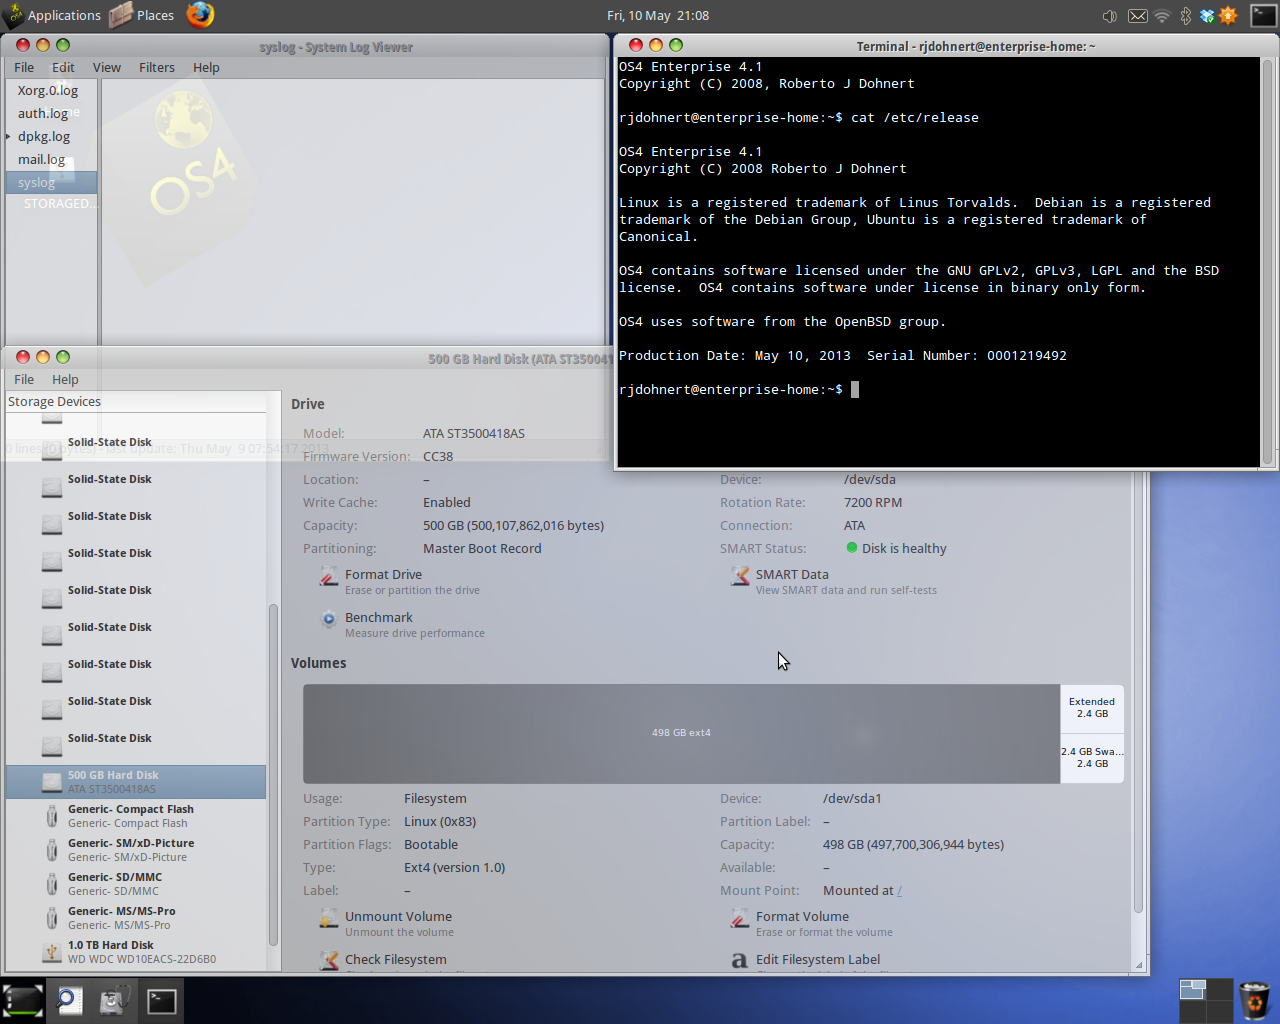Switch to bottom-left workspace in switcher
This screenshot has width=1280, height=1024.
1192,1012
